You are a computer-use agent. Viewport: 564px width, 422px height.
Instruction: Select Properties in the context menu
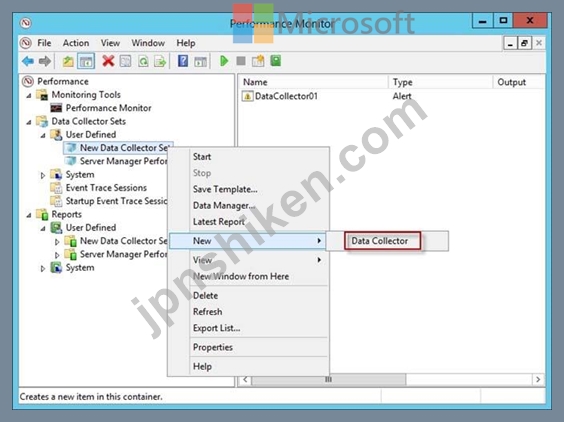click(213, 347)
